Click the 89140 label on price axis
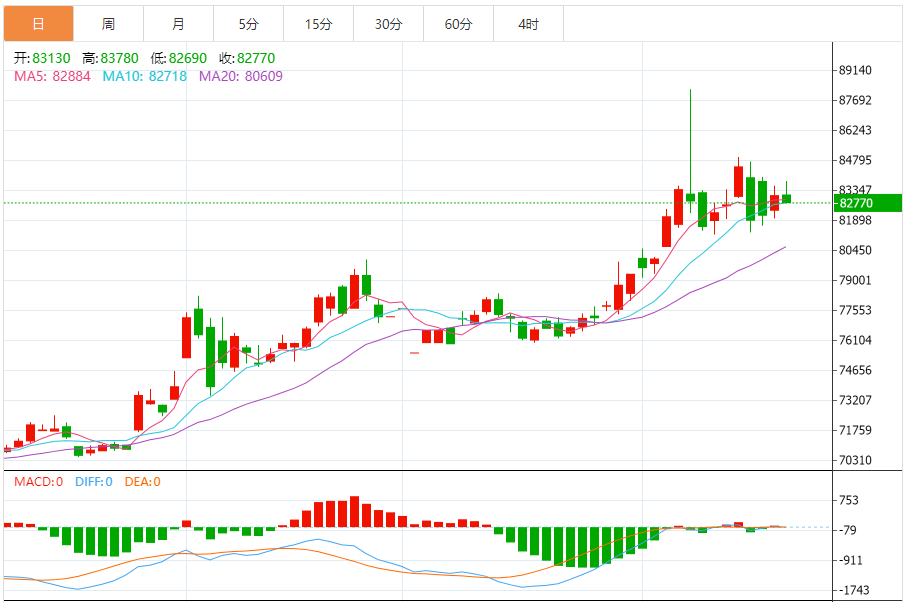The width and height of the screenshot is (907, 602). pos(855,71)
